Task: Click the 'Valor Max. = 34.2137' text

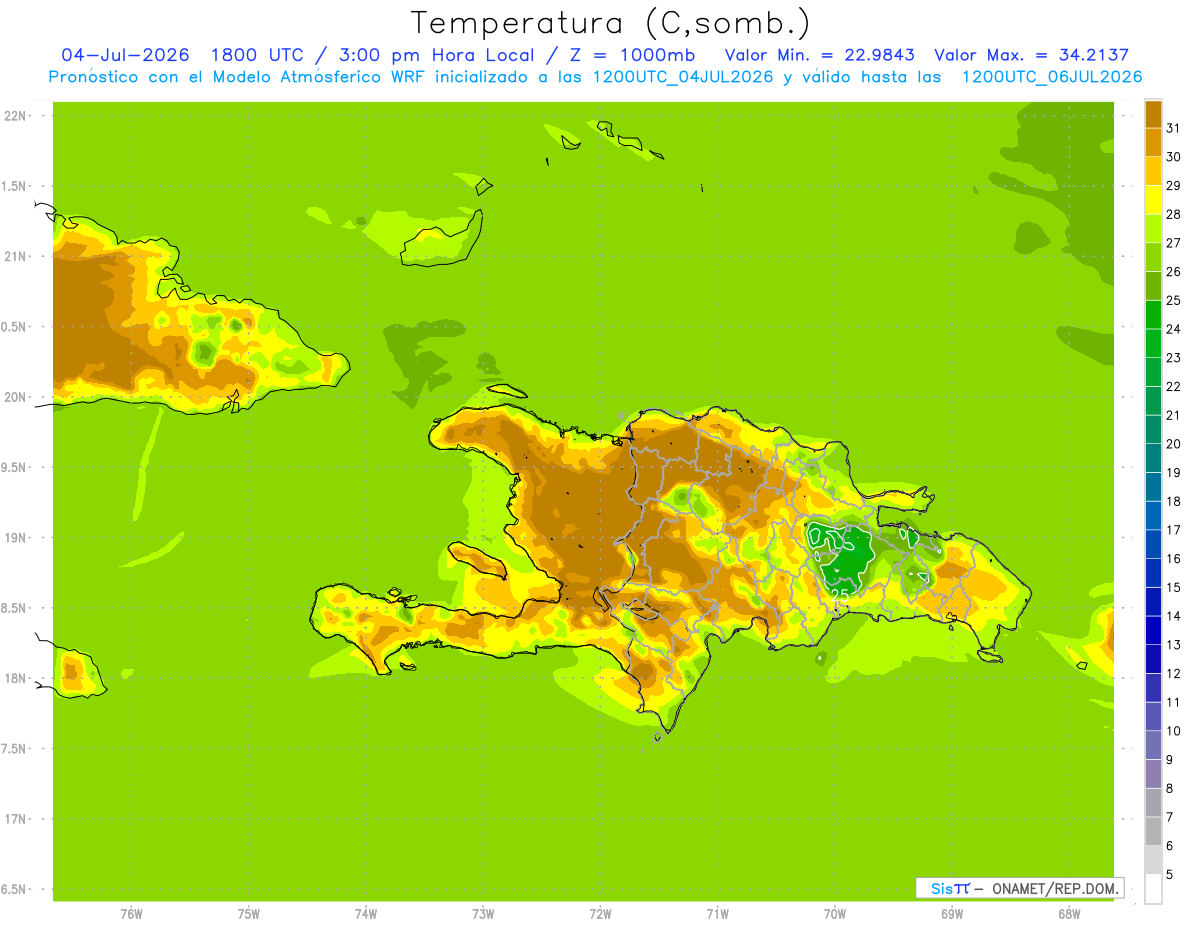Action: click(x=1031, y=55)
